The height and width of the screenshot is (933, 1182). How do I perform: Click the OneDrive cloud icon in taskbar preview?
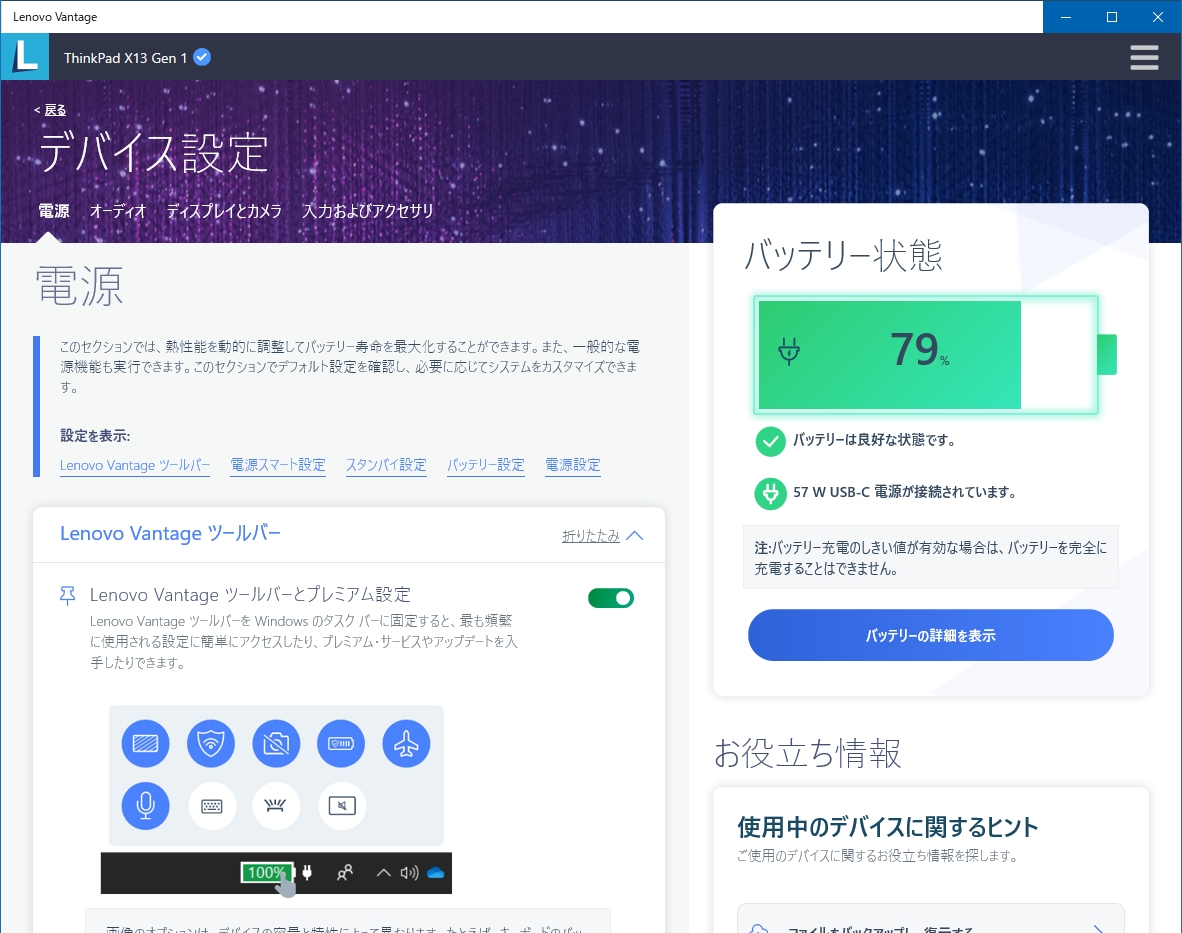click(436, 873)
